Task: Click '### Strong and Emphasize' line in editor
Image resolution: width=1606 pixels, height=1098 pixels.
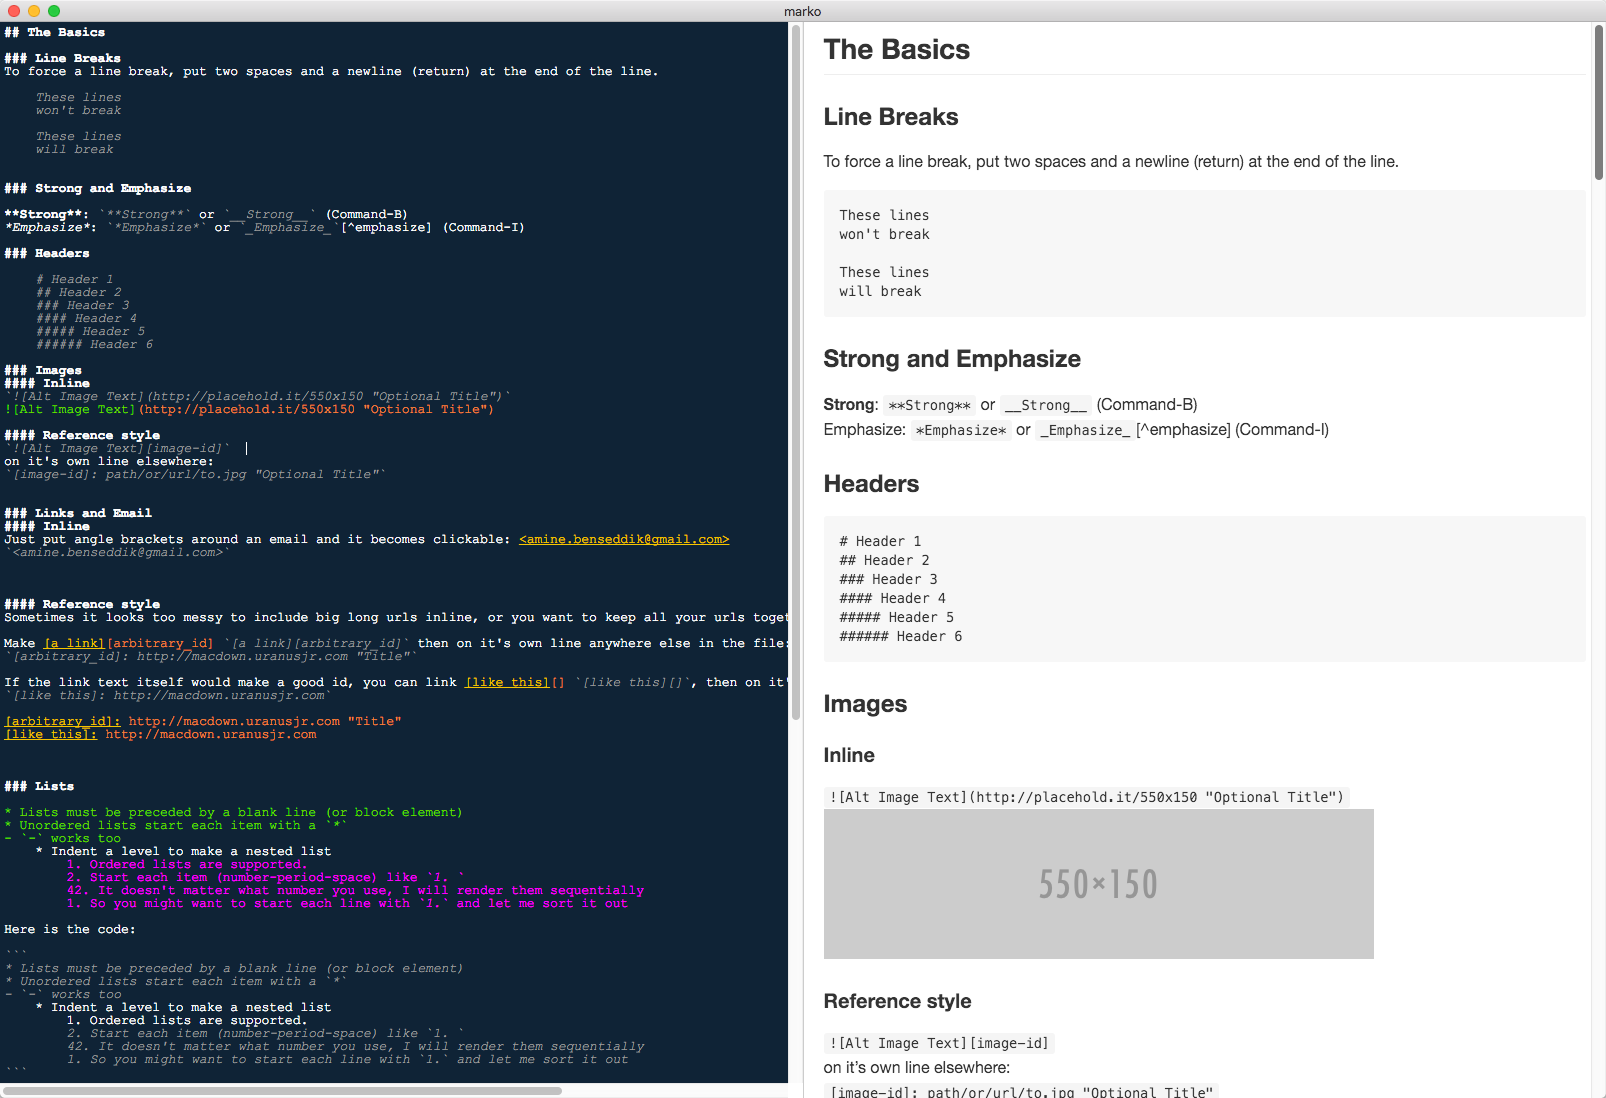Action: tap(98, 189)
